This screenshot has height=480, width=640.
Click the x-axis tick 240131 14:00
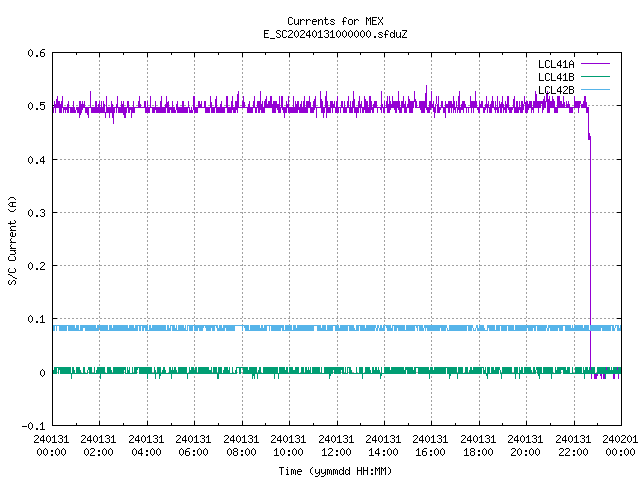383,446
